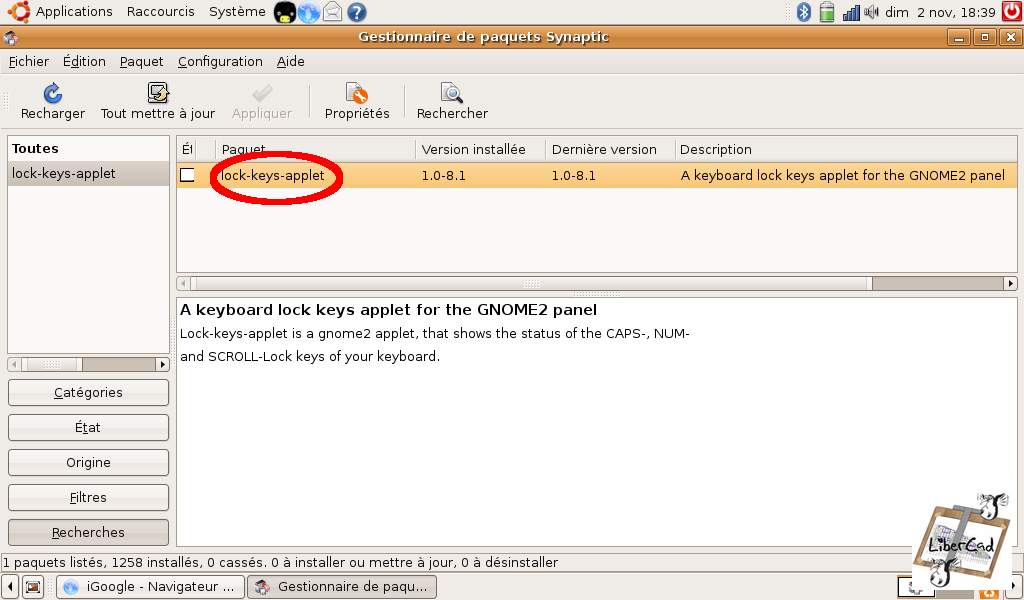This screenshot has width=1024, height=600.
Task: Click the volume speaker icon
Action: [x=871, y=12]
